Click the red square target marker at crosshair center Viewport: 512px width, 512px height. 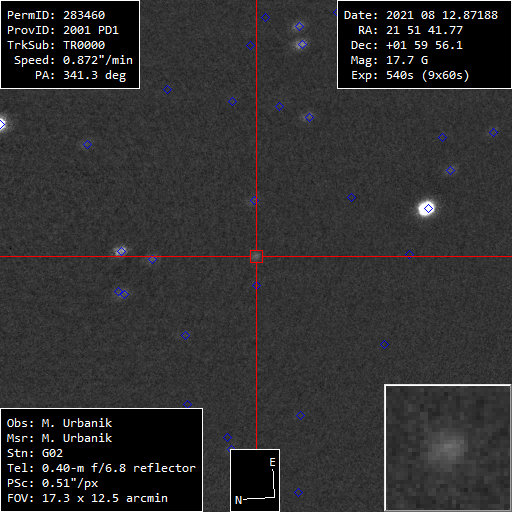pos(256,257)
